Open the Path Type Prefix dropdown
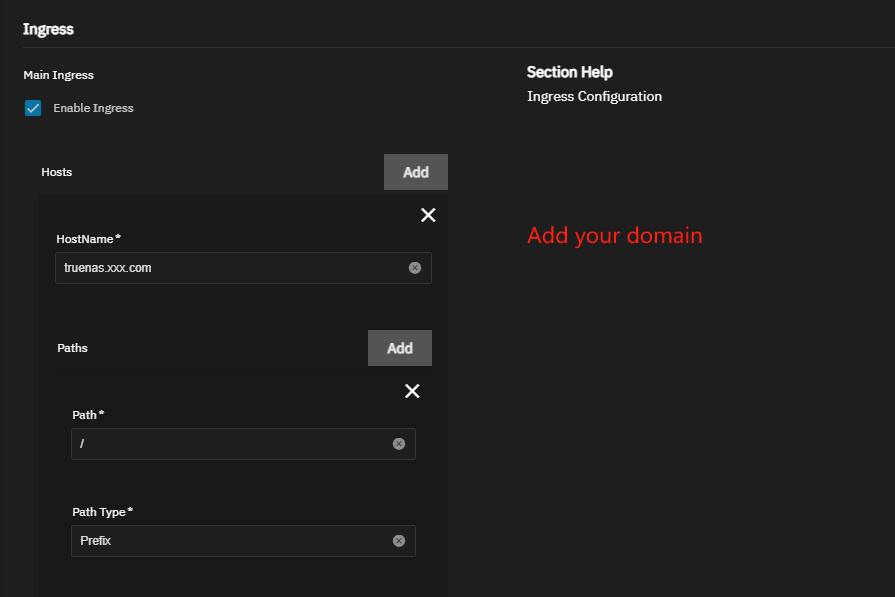This screenshot has width=895, height=597. [x=230, y=541]
